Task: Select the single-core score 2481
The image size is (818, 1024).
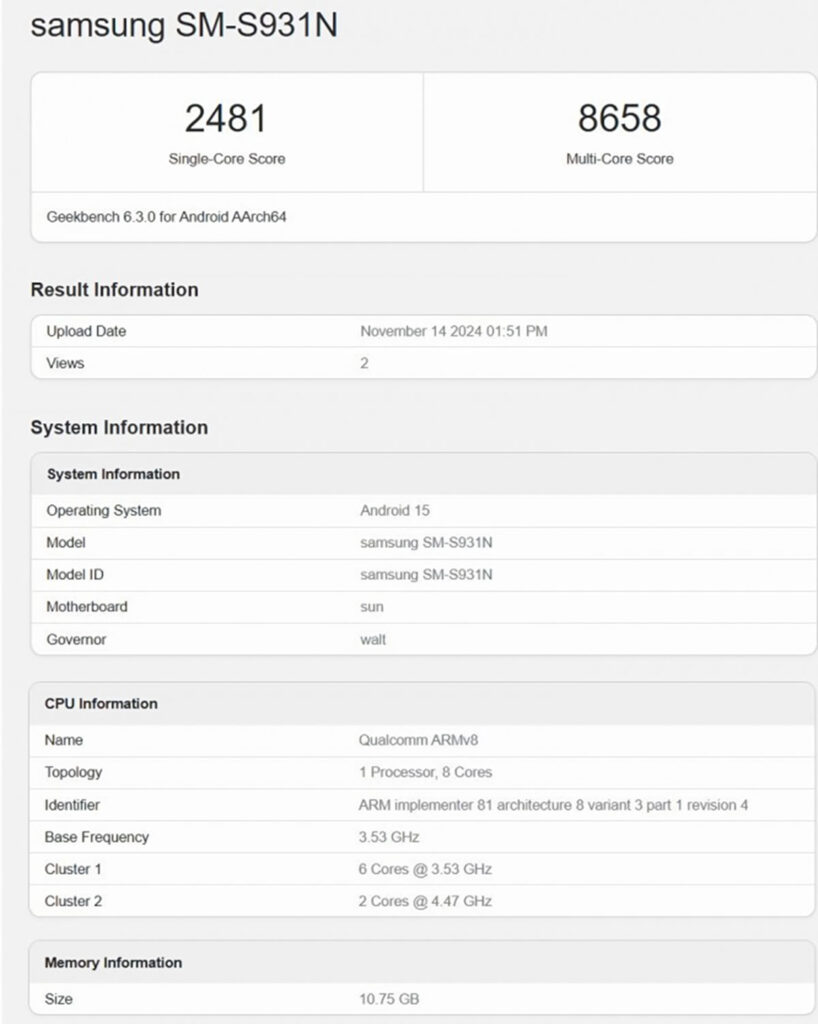Action: 226,119
